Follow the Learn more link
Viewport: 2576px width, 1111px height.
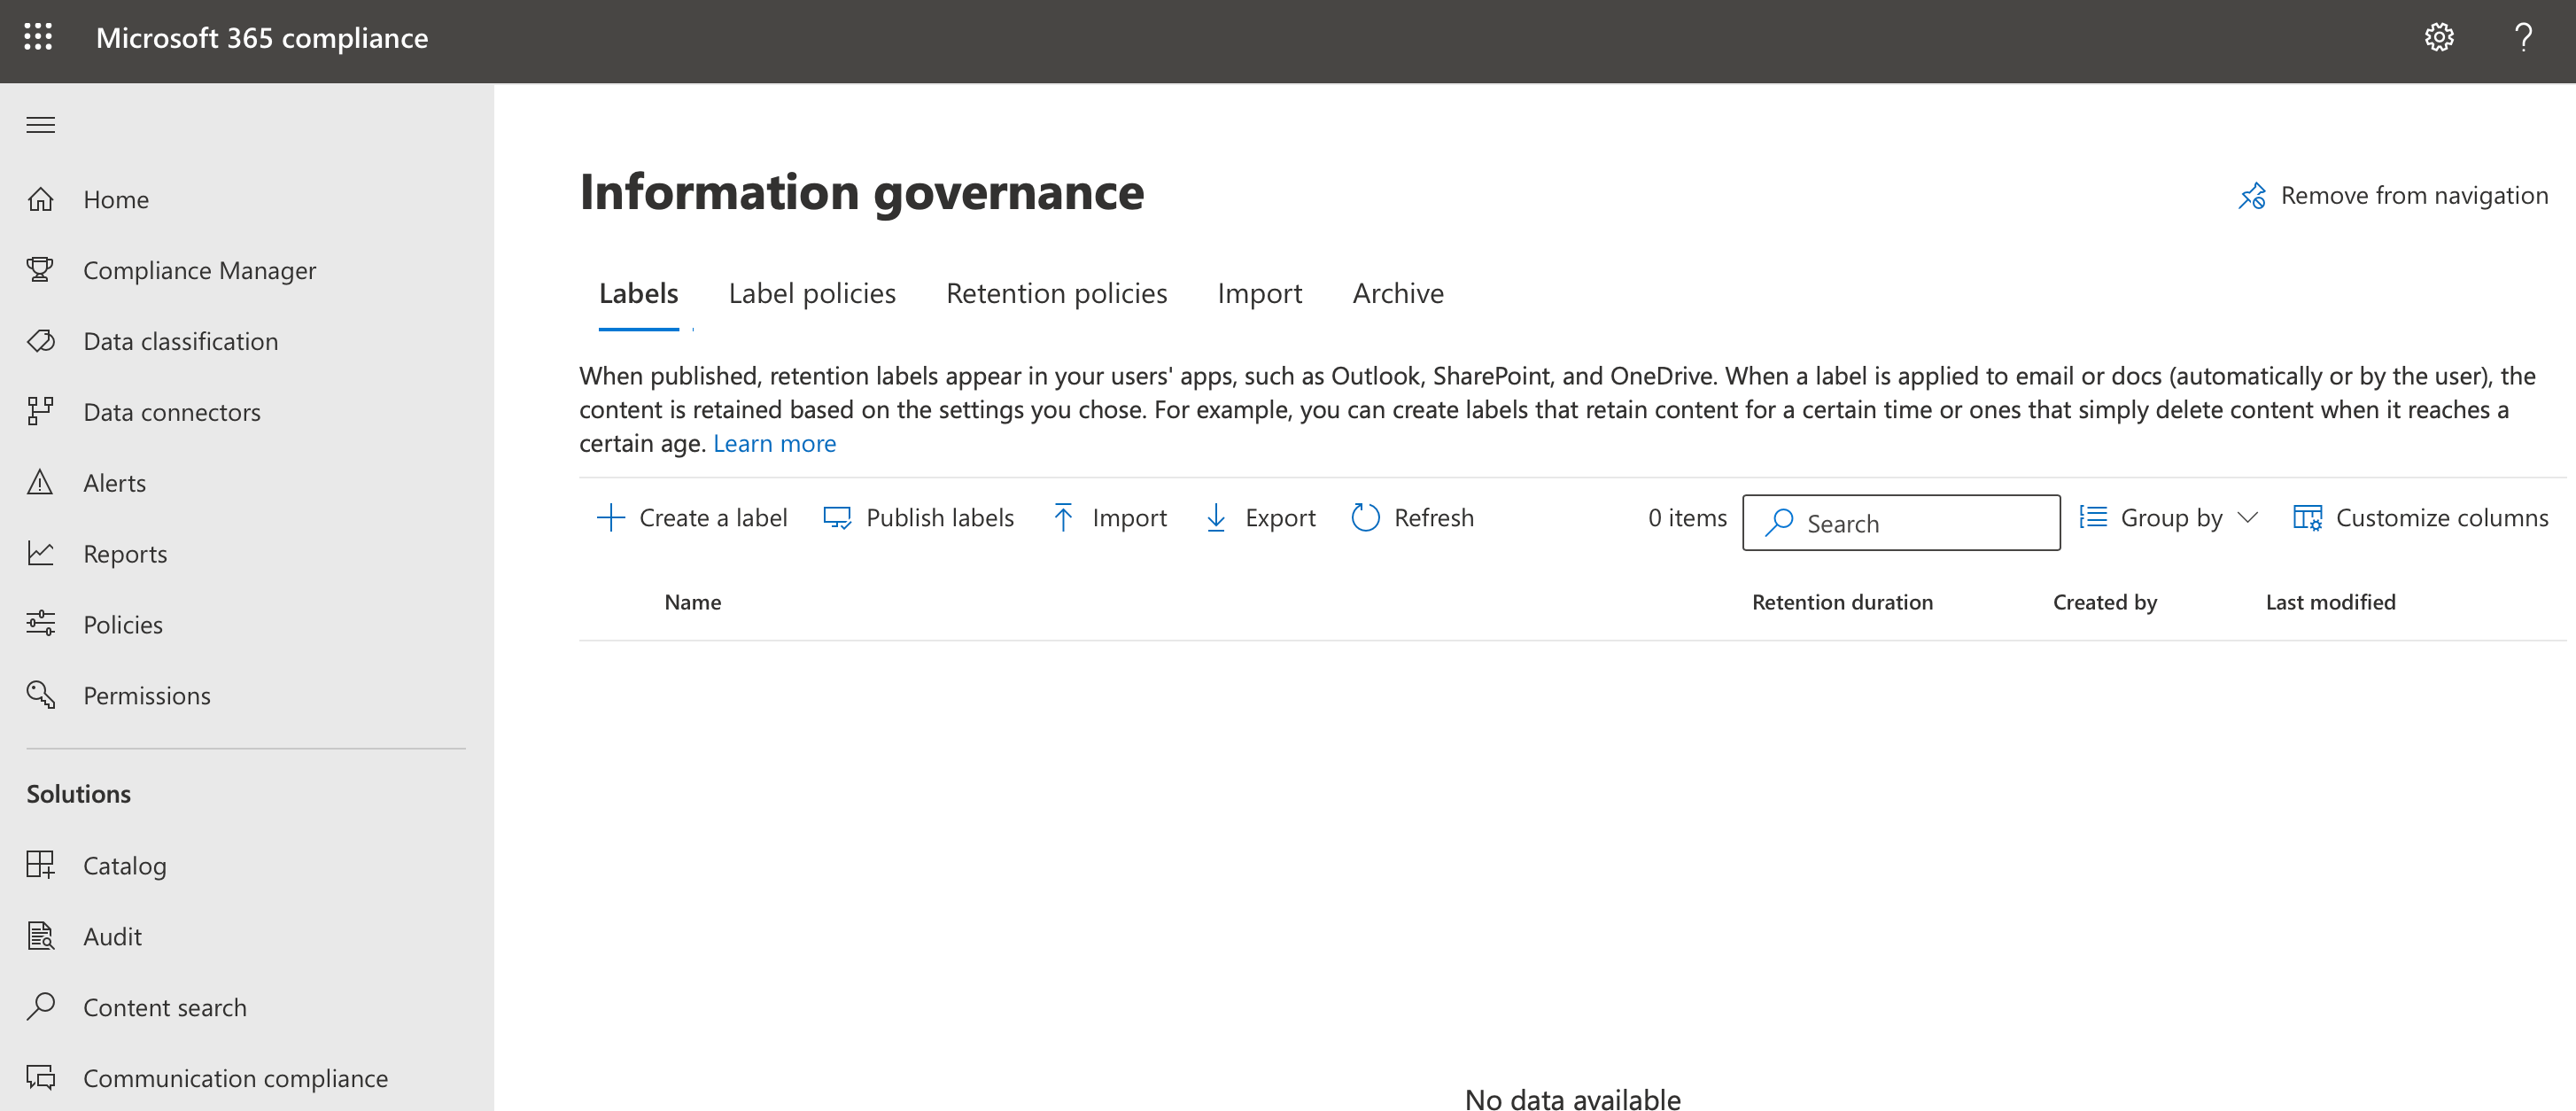coord(774,443)
